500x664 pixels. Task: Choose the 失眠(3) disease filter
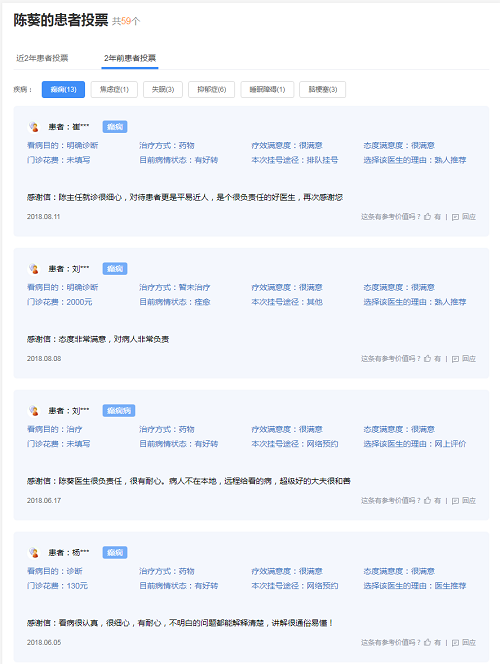coord(163,89)
